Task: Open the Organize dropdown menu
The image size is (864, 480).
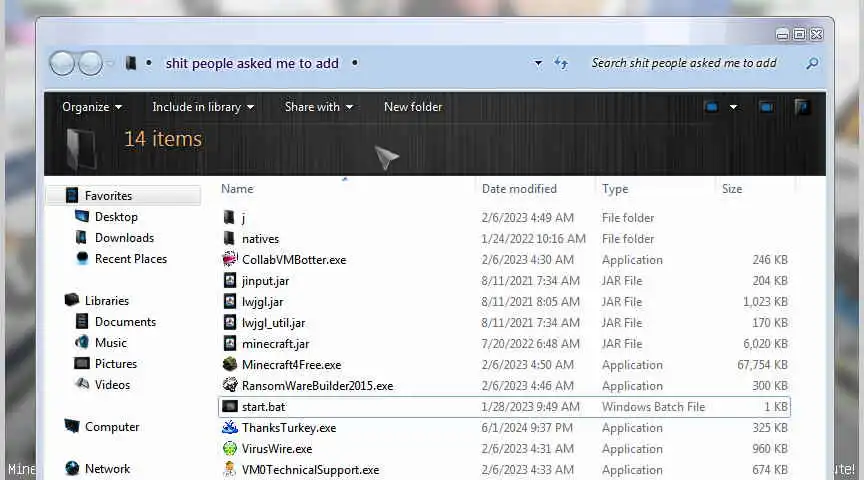Action: pos(91,107)
